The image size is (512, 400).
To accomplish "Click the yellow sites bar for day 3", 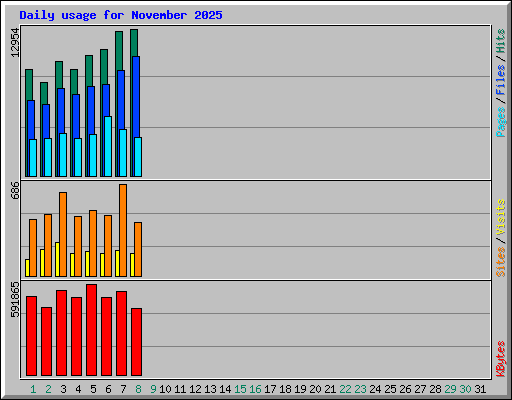I will click(57, 259).
